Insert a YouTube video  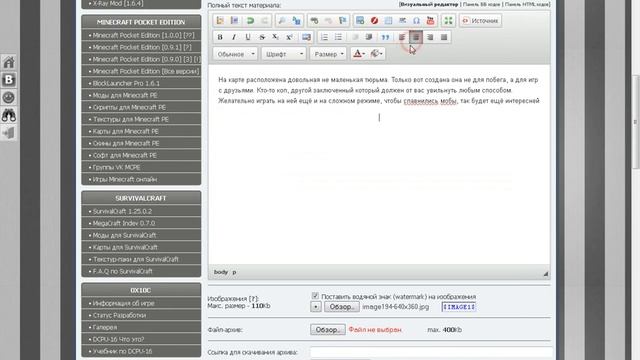point(430,20)
